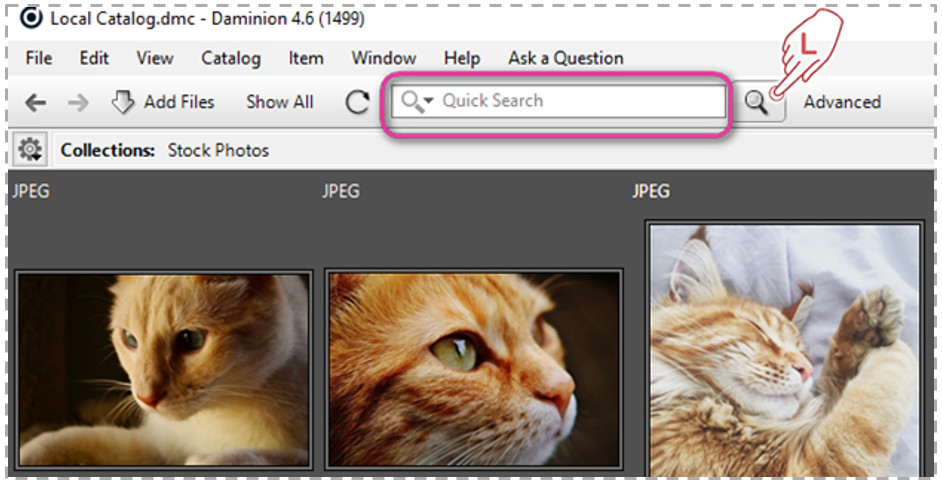
Task: Click the Show All button
Action: tap(280, 102)
